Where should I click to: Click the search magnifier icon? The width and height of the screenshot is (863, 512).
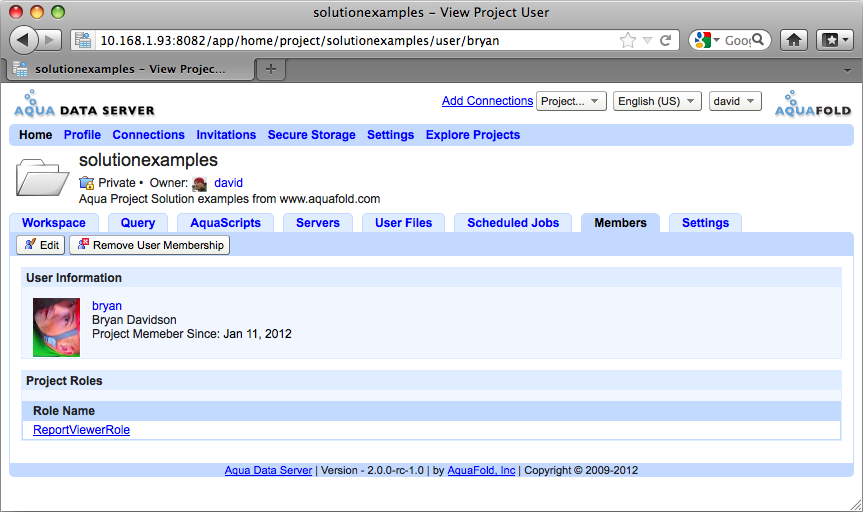(x=758, y=40)
